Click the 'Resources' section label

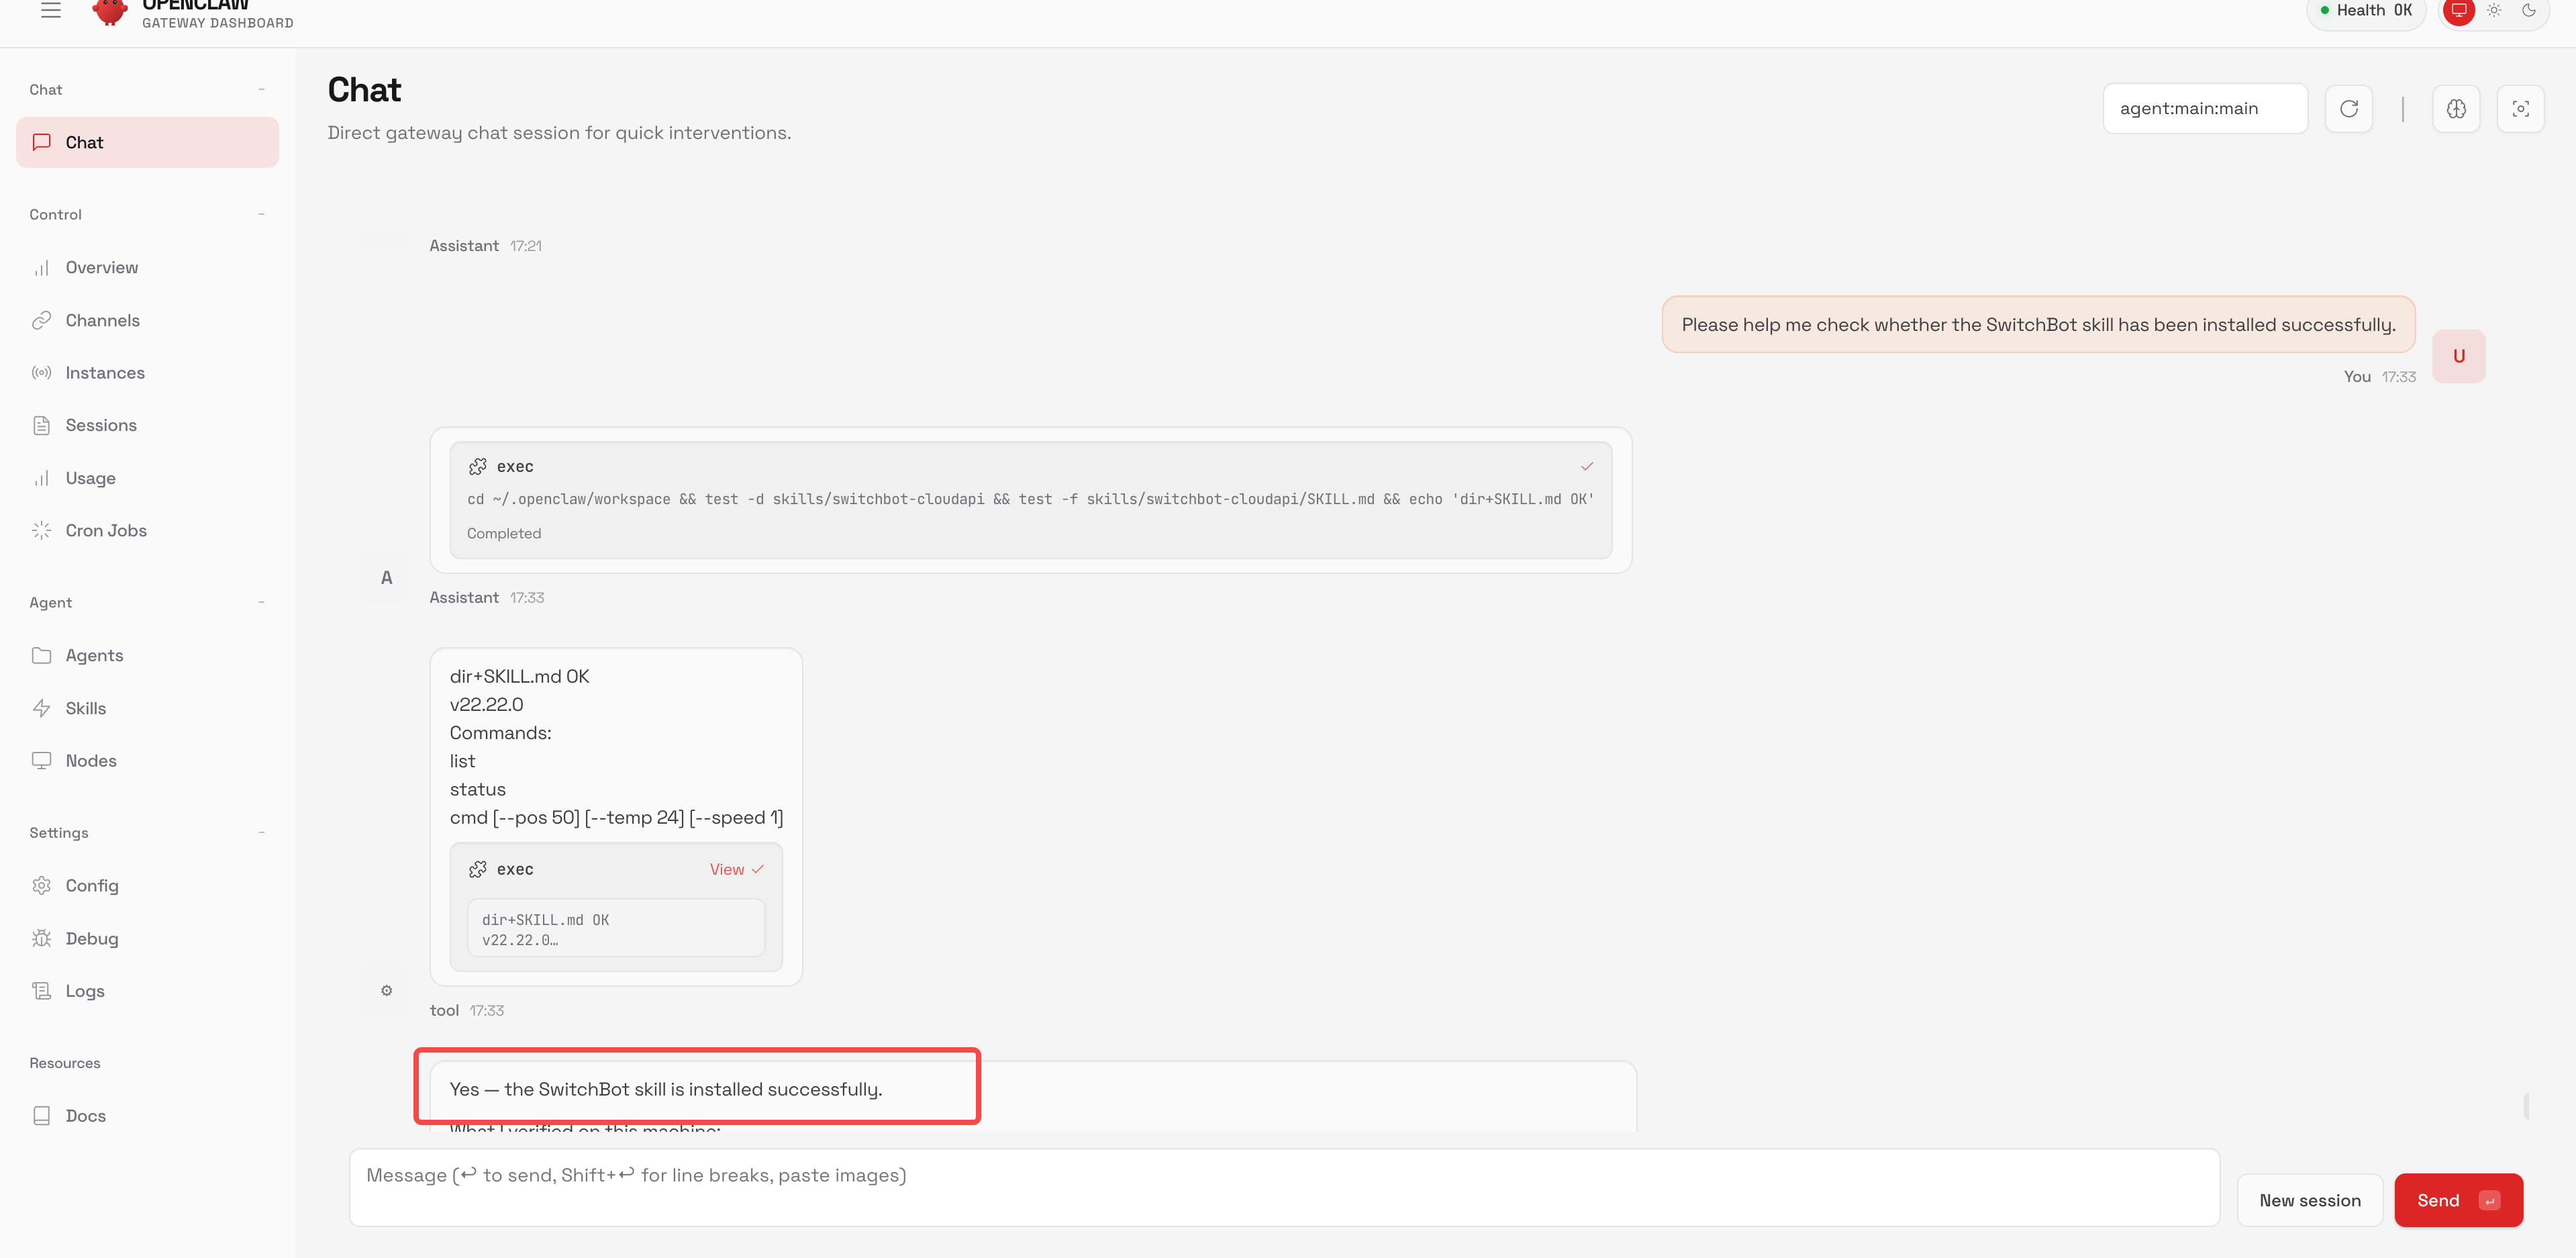(x=65, y=1063)
